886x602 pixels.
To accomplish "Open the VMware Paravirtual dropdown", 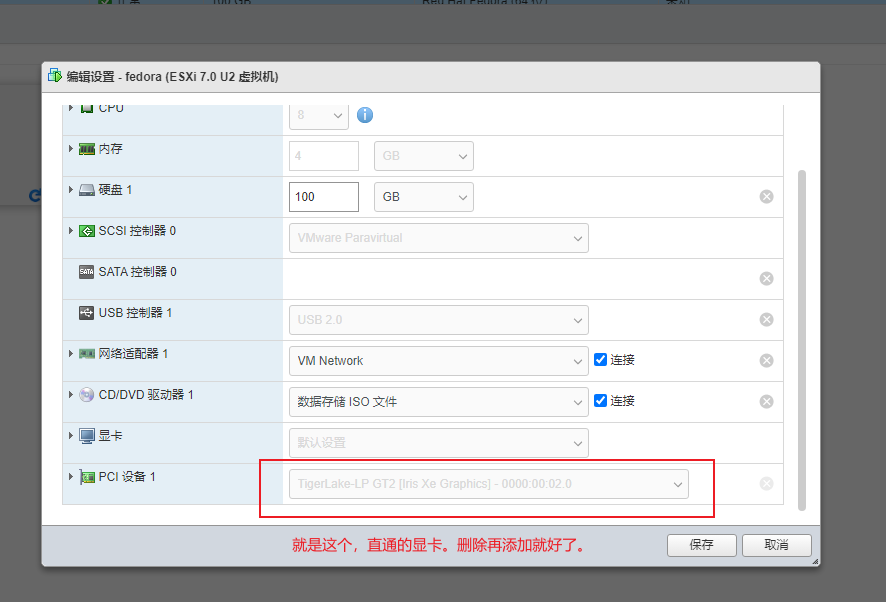I will click(438, 238).
